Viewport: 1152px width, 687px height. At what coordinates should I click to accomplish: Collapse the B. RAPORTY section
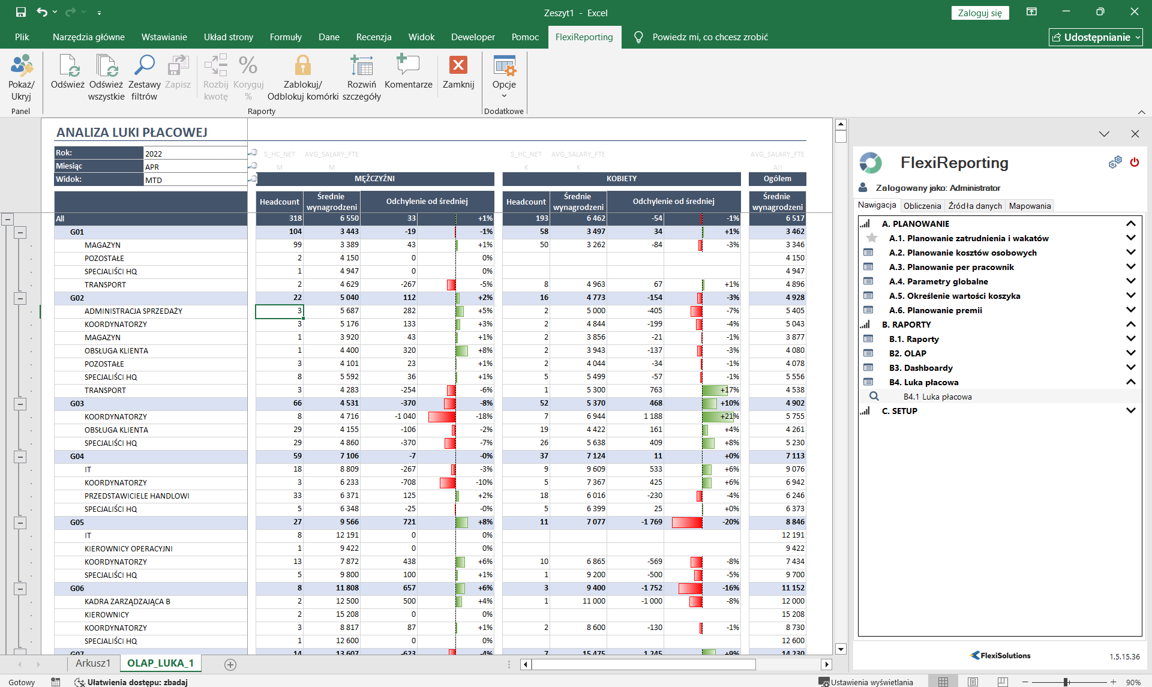click(x=1131, y=325)
